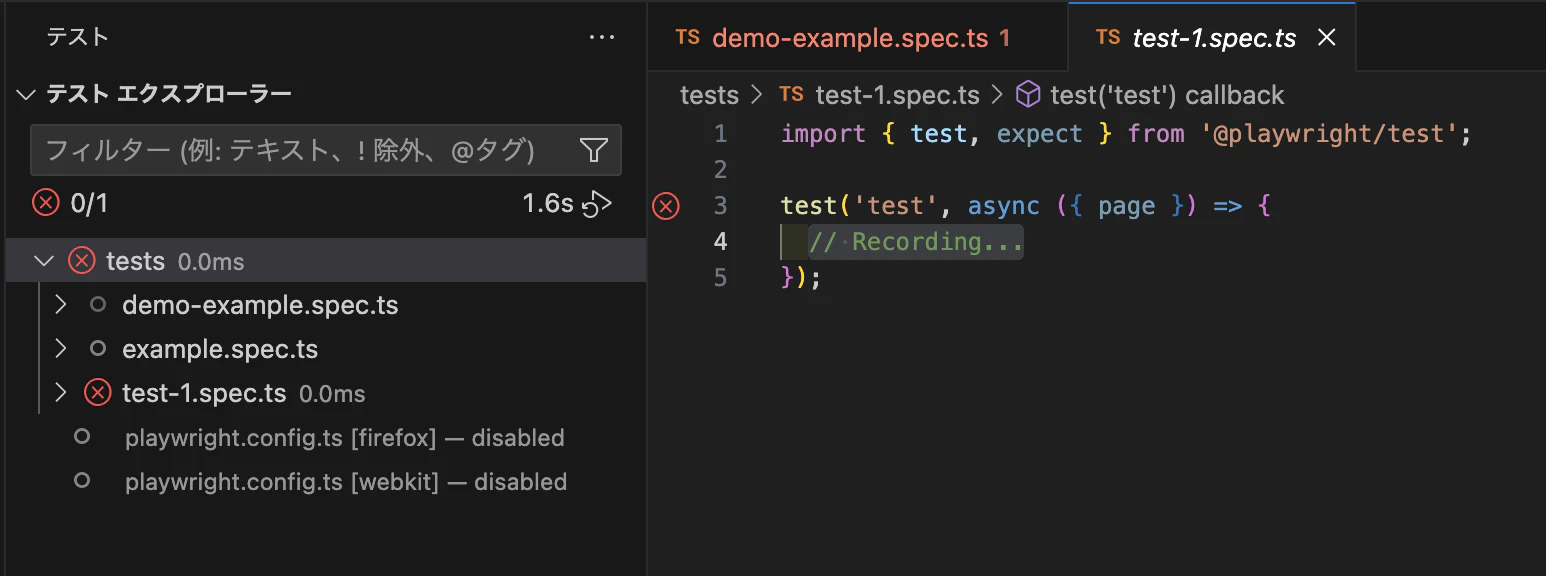Collapse the テスト エクスプローラー section

25,95
